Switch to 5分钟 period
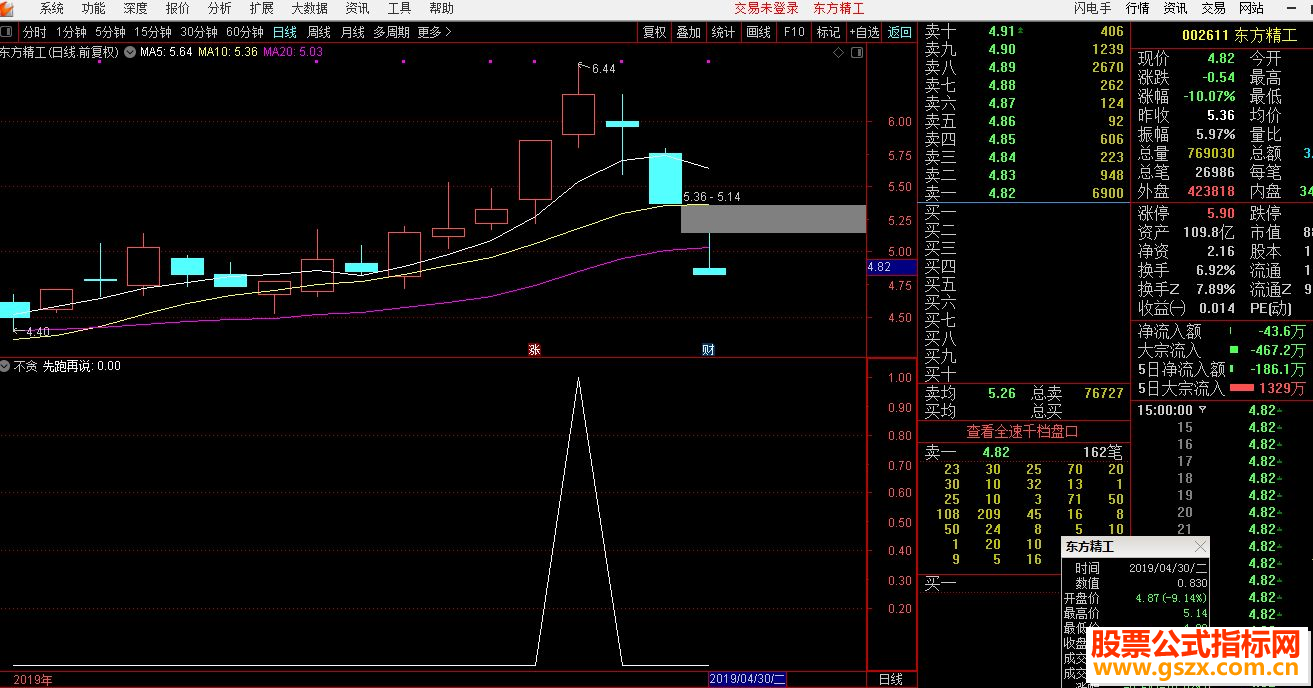Image resolution: width=1313 pixels, height=688 pixels. point(110,32)
